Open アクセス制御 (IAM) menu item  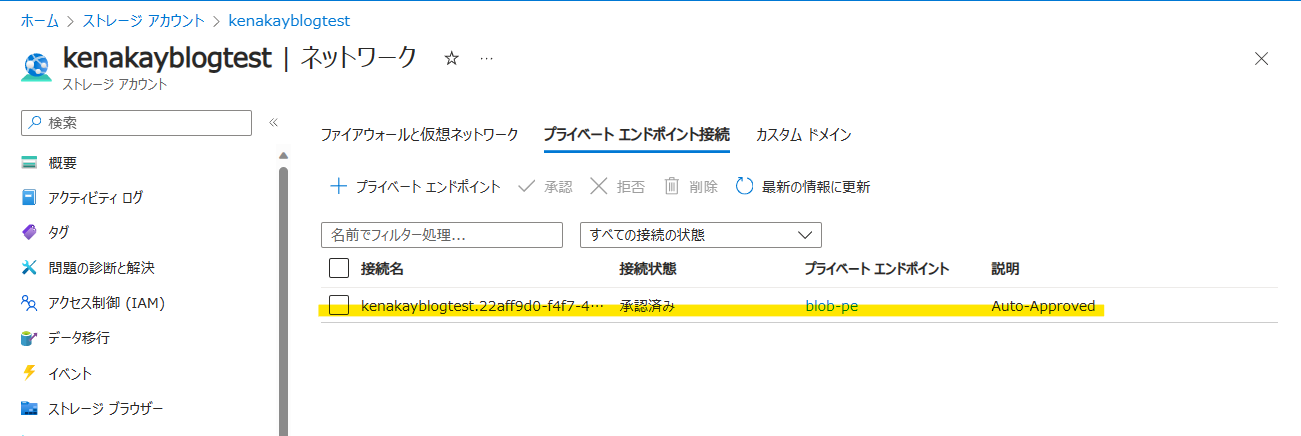106,303
